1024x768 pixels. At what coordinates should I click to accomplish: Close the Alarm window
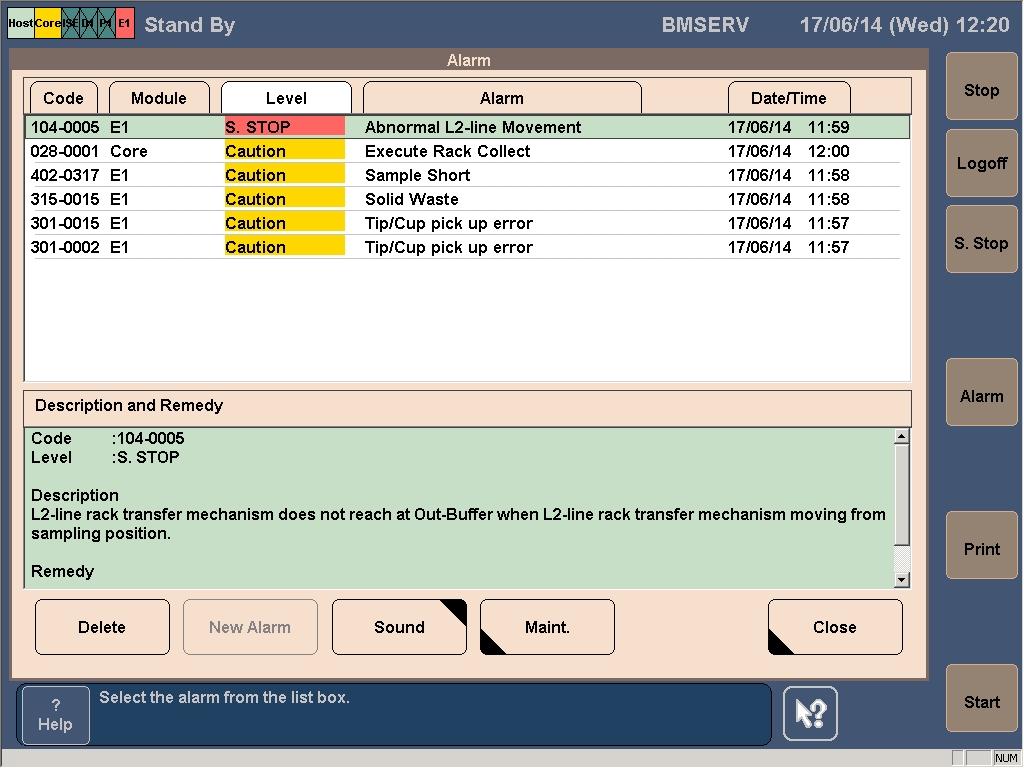pos(835,627)
